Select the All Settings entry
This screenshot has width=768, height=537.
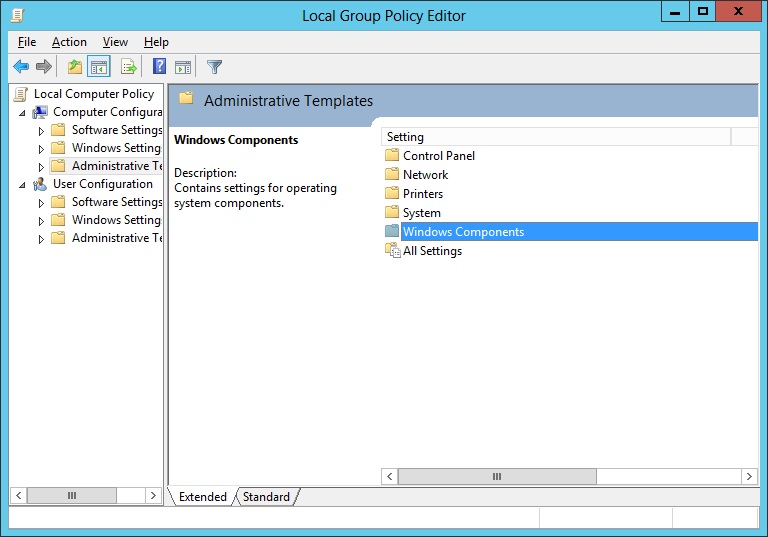(x=432, y=250)
